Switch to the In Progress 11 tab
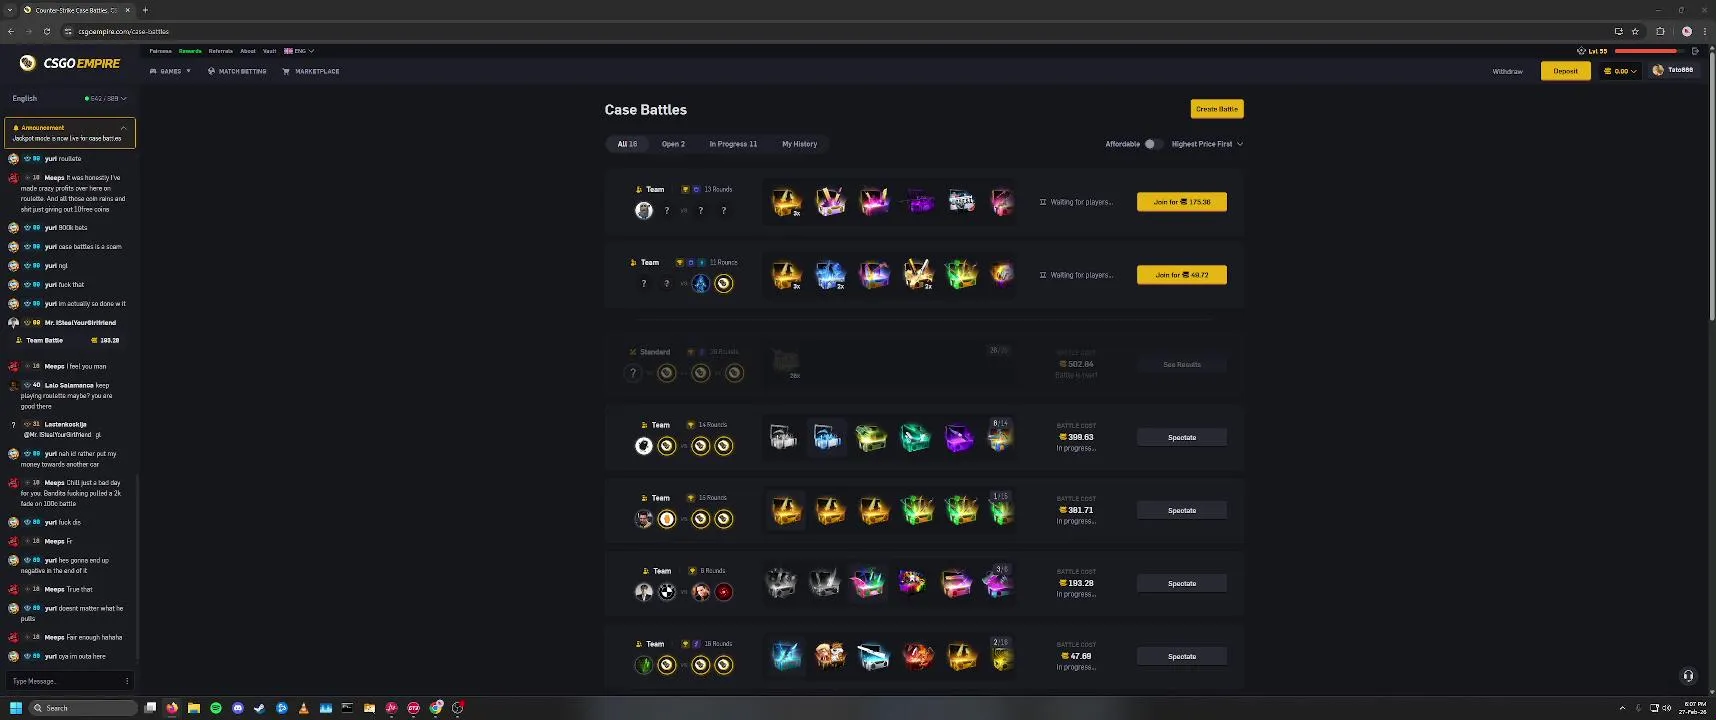This screenshot has height=720, width=1716. click(733, 144)
